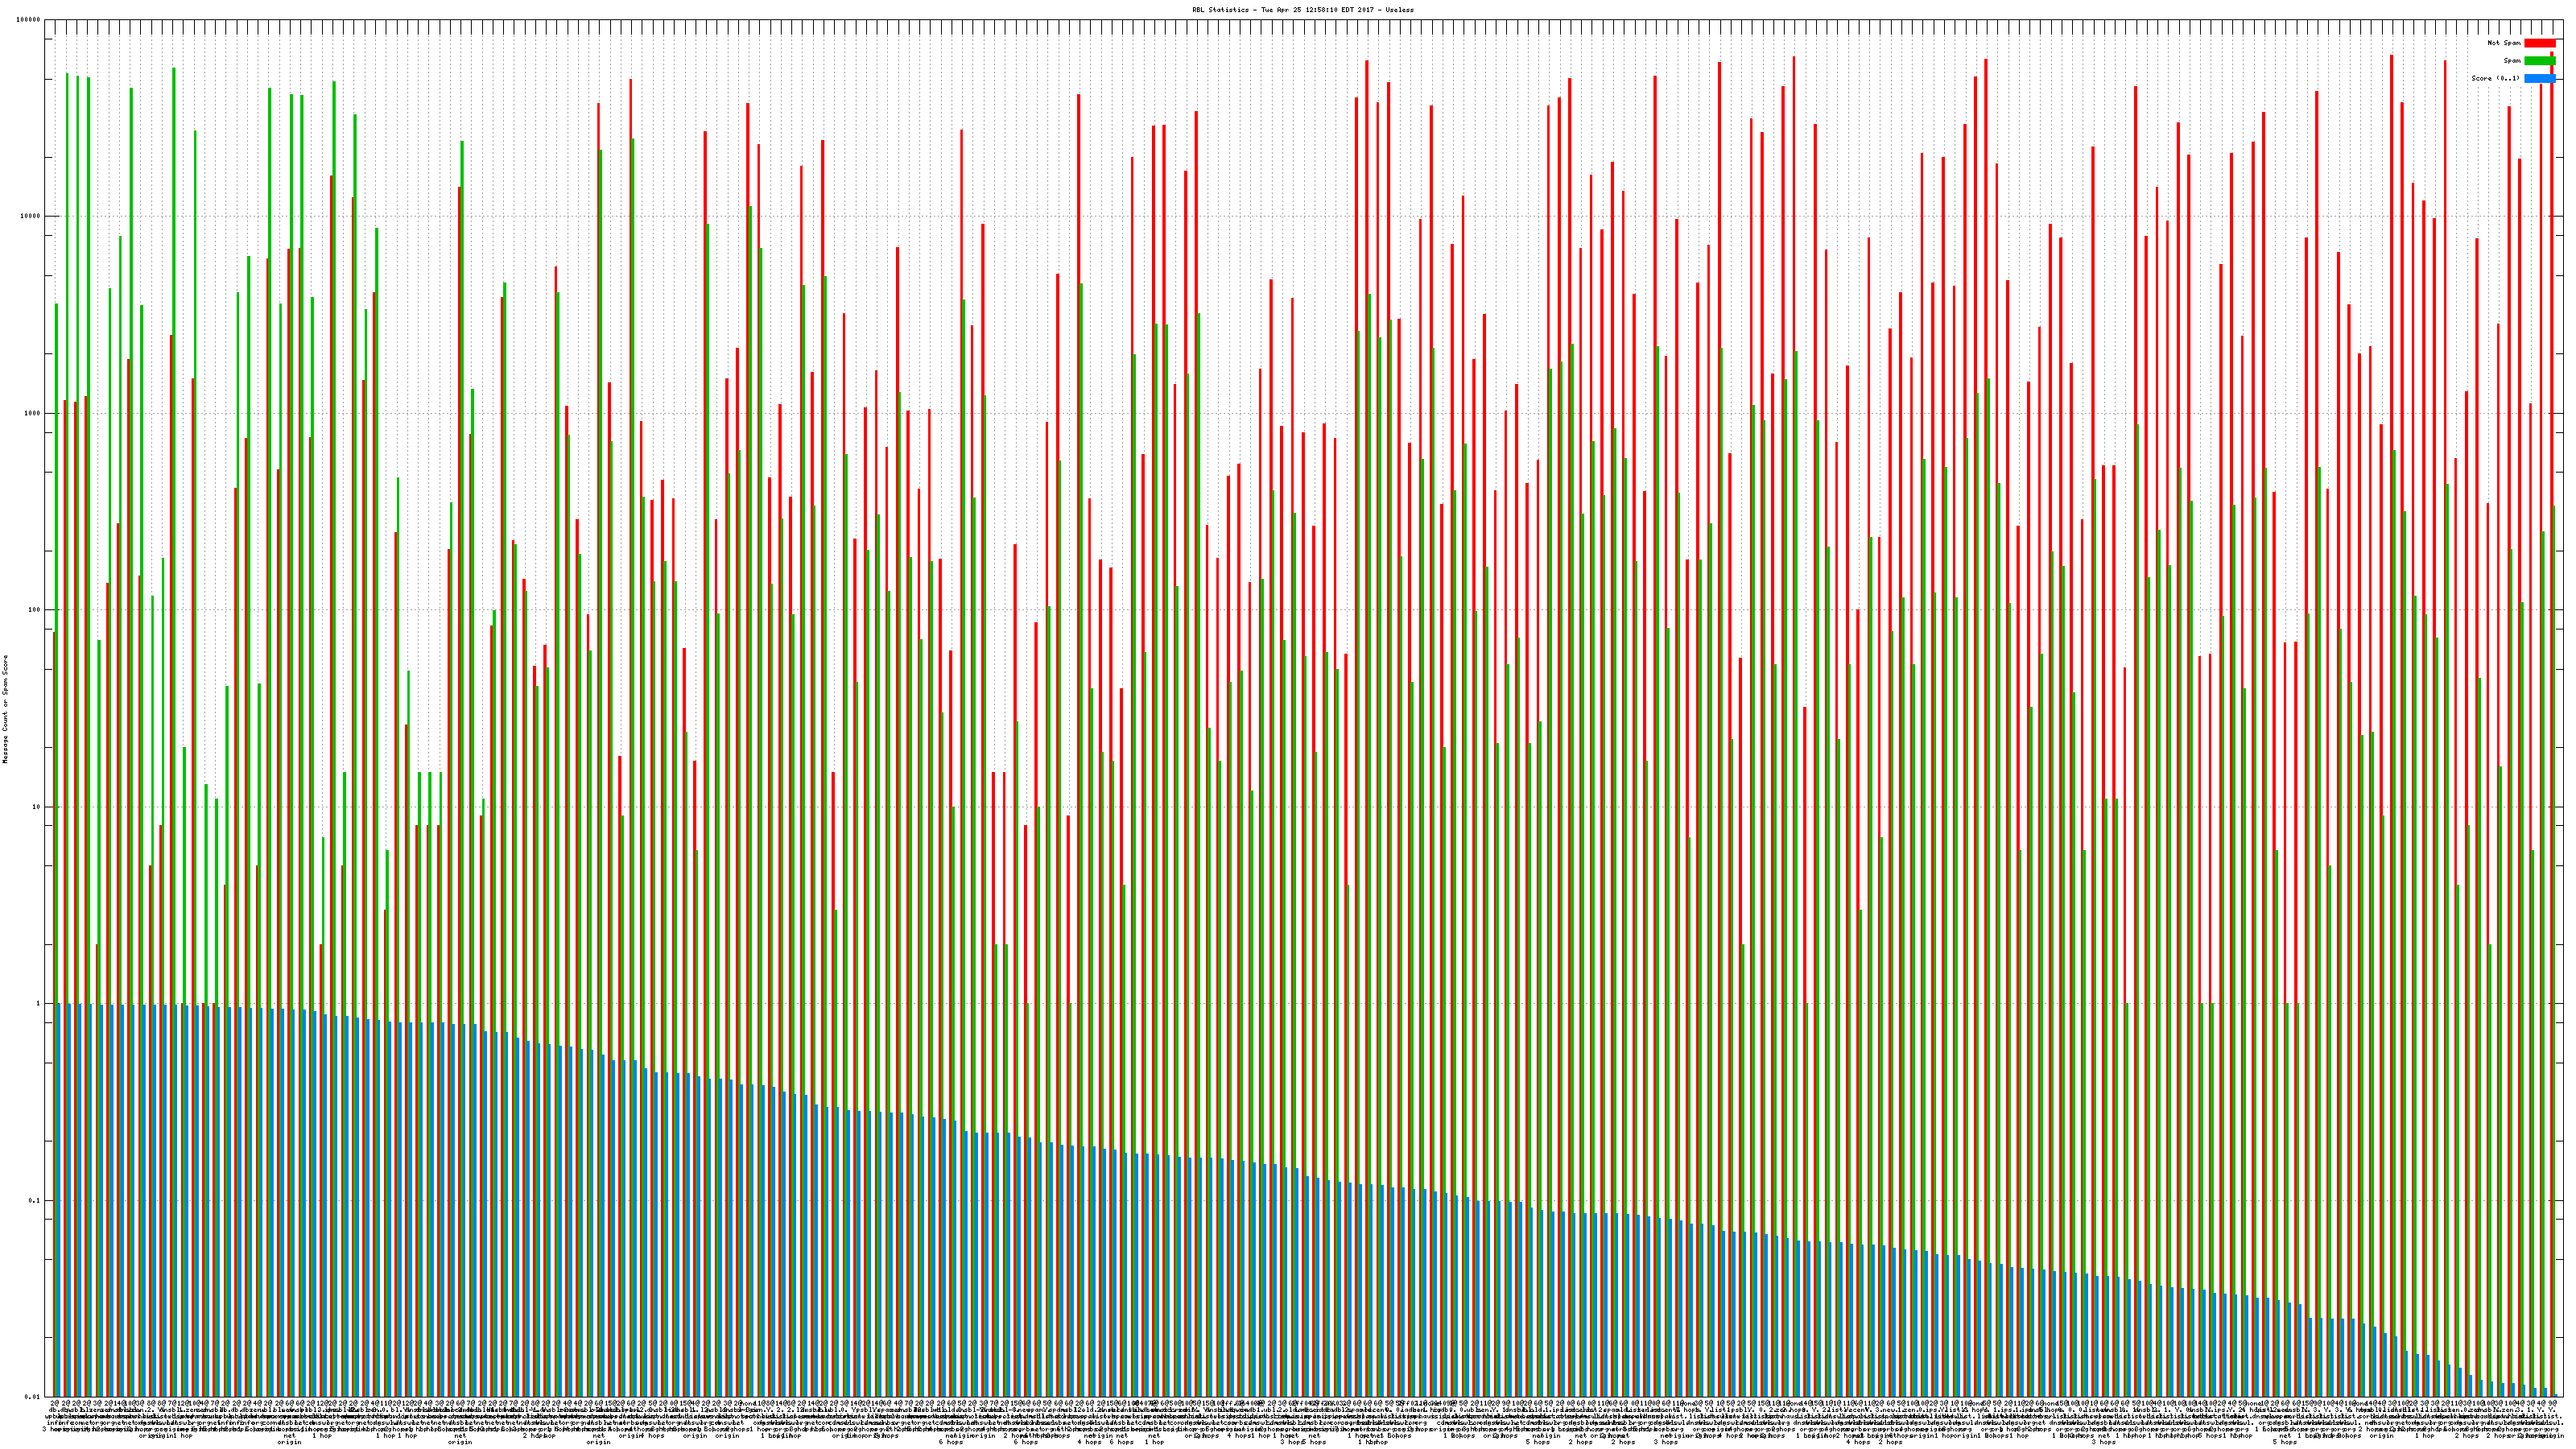Click the 1000 y-axis tick label
The image size is (2576, 1449).
(x=33, y=413)
